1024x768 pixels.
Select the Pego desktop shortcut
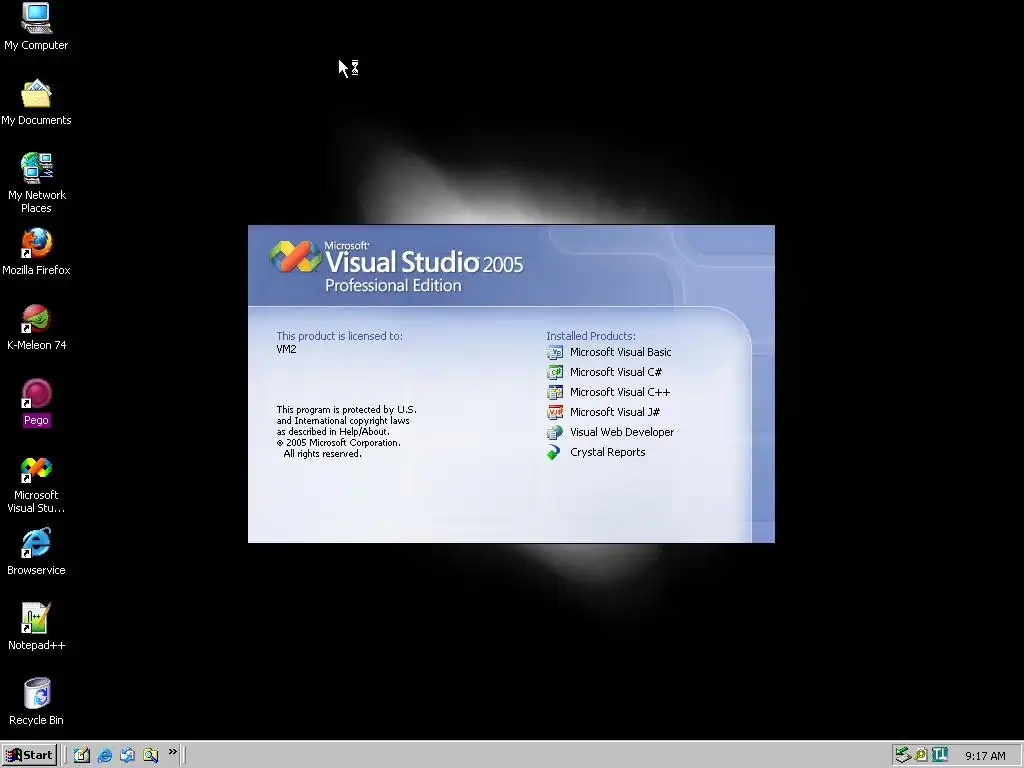[x=37, y=402]
